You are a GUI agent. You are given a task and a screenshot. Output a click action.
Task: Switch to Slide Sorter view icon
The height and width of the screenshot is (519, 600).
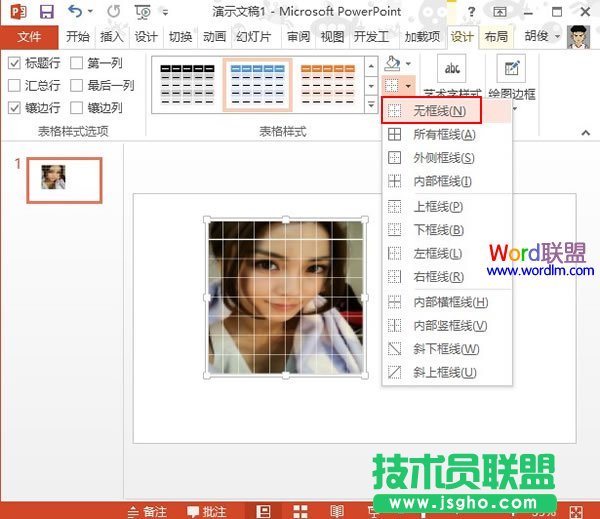tap(300, 511)
